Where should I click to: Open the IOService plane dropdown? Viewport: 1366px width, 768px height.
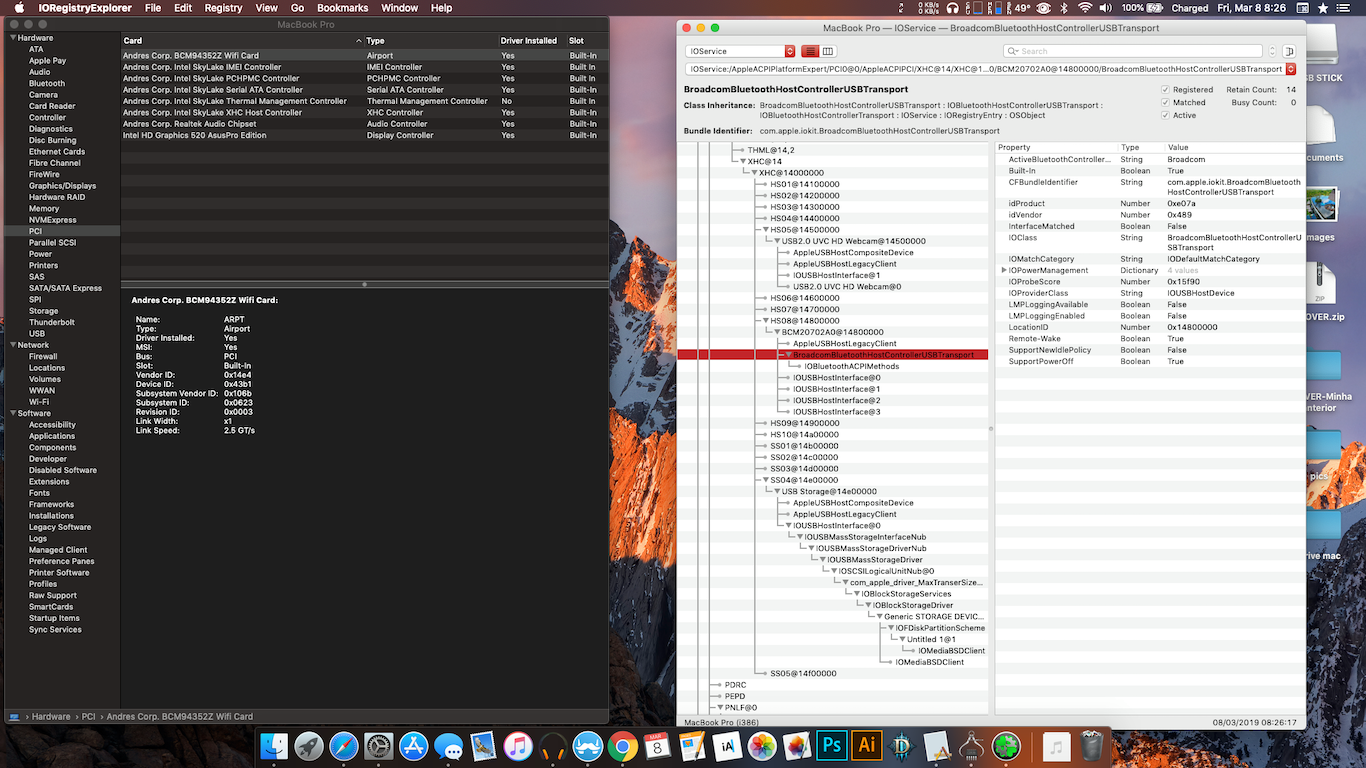pos(740,51)
